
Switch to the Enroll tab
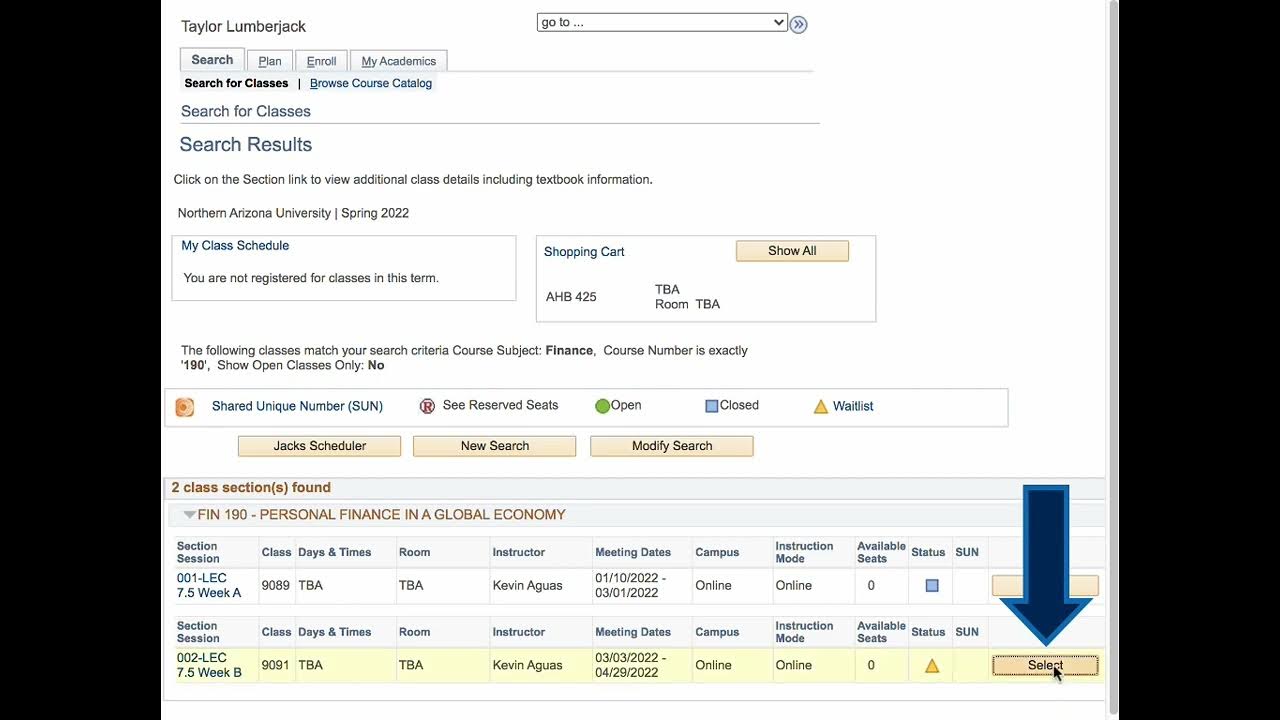[x=321, y=61]
